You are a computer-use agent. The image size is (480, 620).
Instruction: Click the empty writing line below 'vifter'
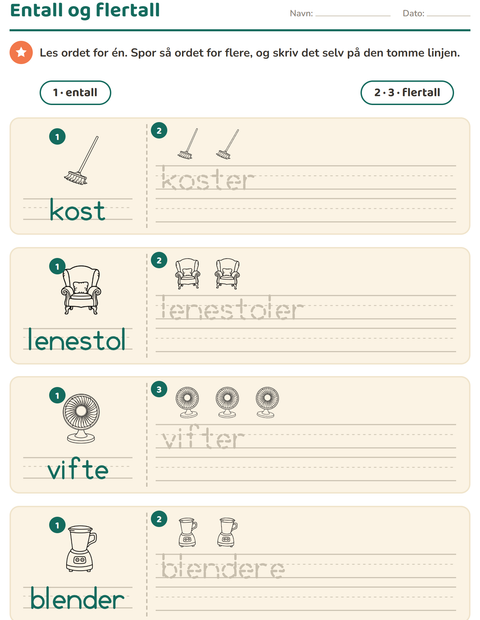[x=306, y=469]
